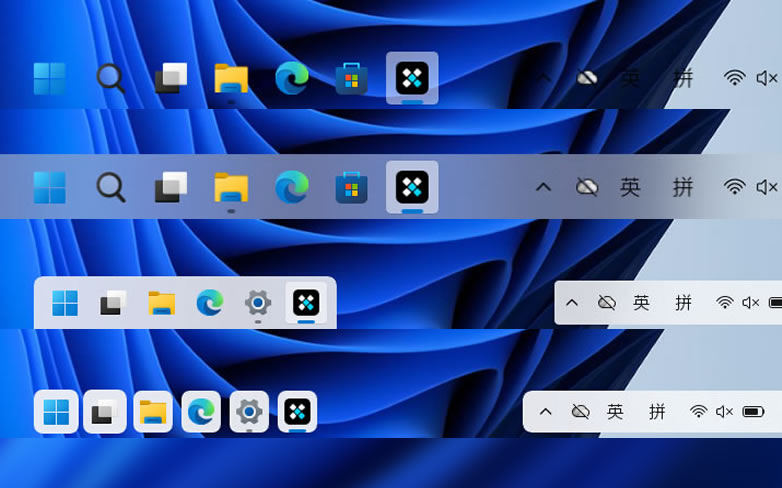Click Search magnifier on the gray blurred taskbar
The width and height of the screenshot is (782, 488).
[110, 188]
